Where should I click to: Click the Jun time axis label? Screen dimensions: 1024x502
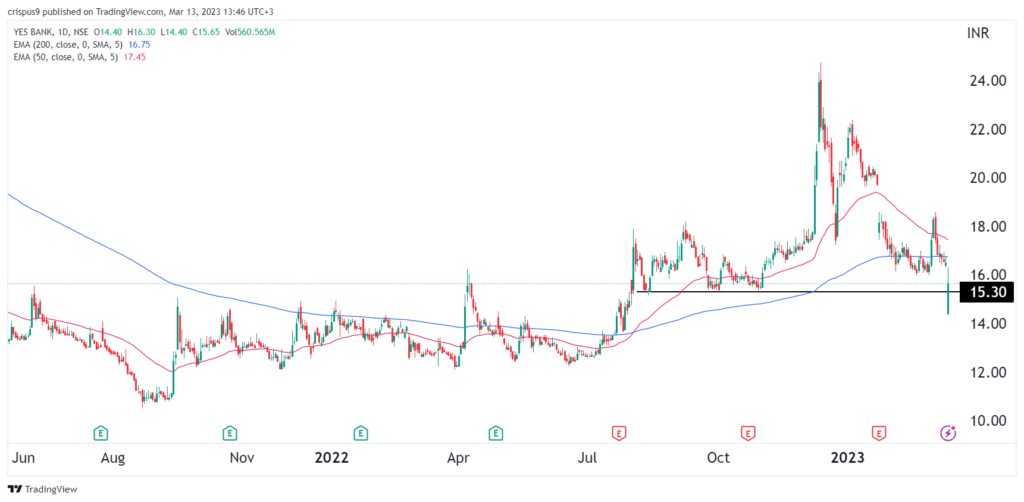pyautogui.click(x=22, y=457)
